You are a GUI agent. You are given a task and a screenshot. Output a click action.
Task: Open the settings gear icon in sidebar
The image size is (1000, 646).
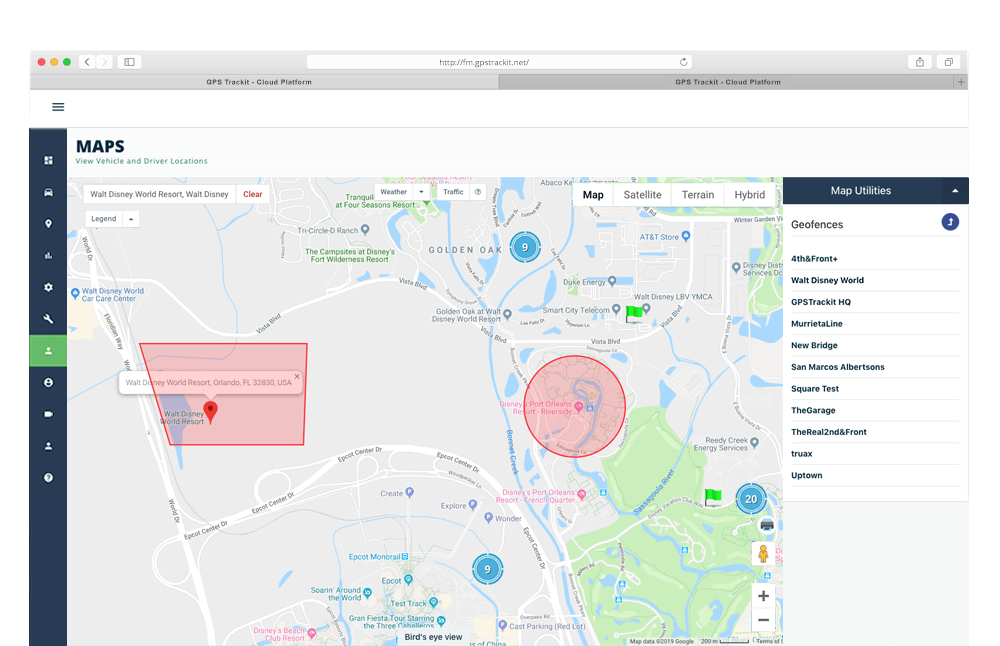coord(48,288)
